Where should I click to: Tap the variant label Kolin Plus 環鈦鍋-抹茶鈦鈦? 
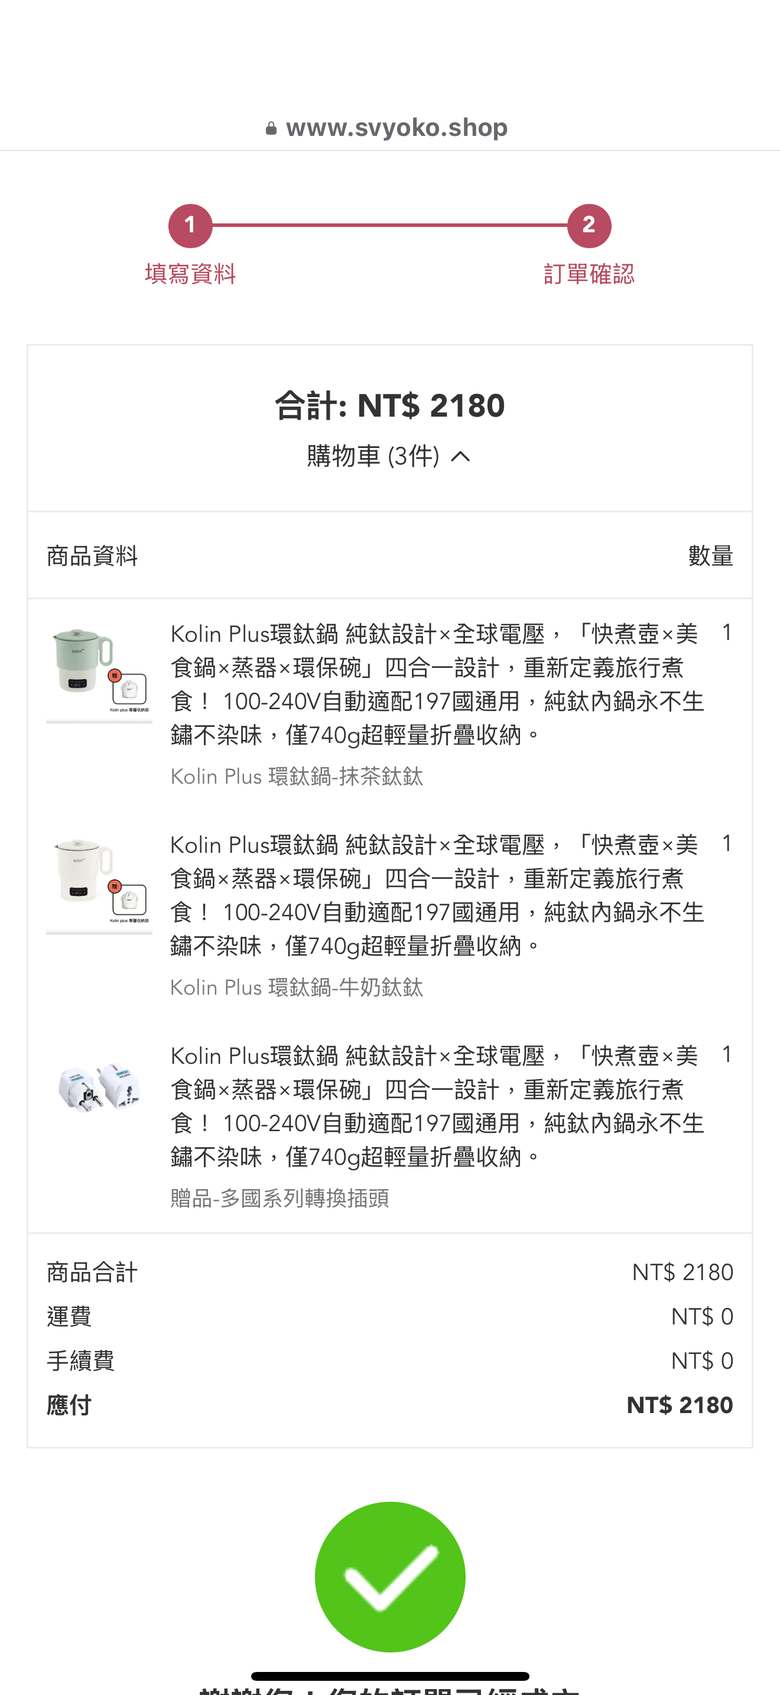tap(297, 776)
